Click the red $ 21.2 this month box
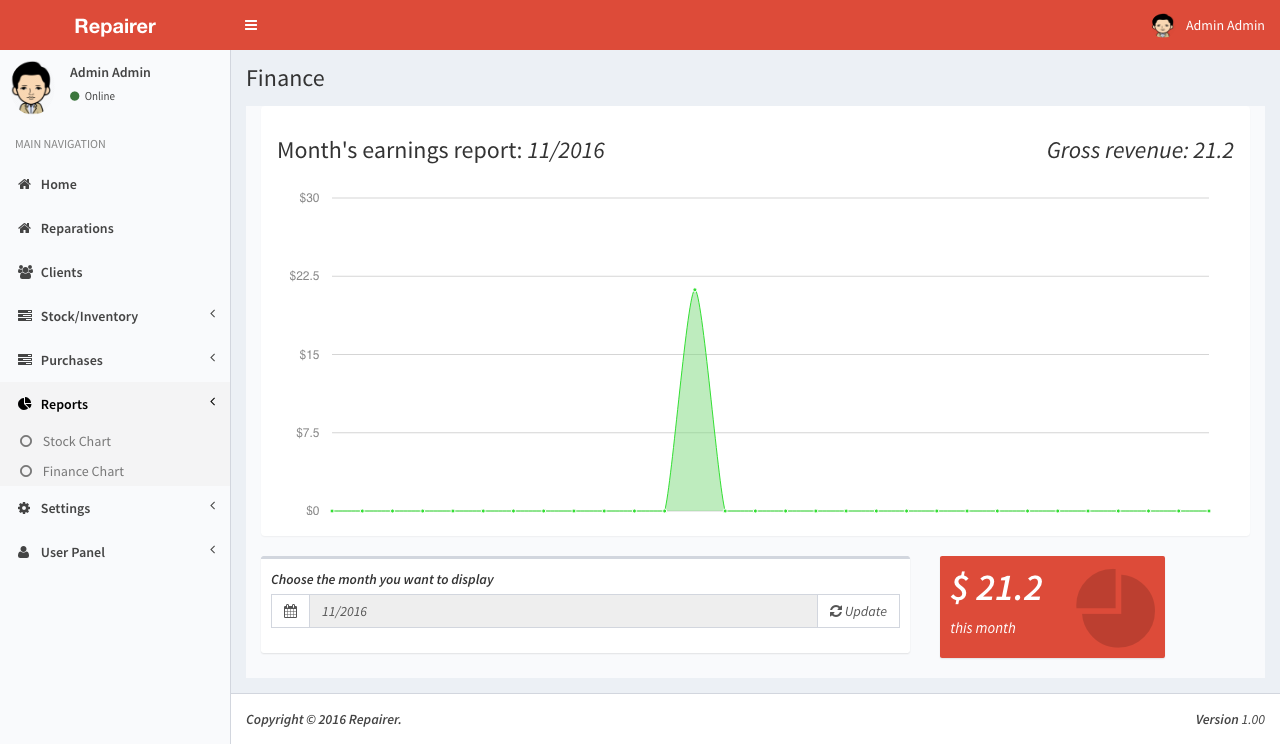1280x744 pixels. click(1052, 607)
